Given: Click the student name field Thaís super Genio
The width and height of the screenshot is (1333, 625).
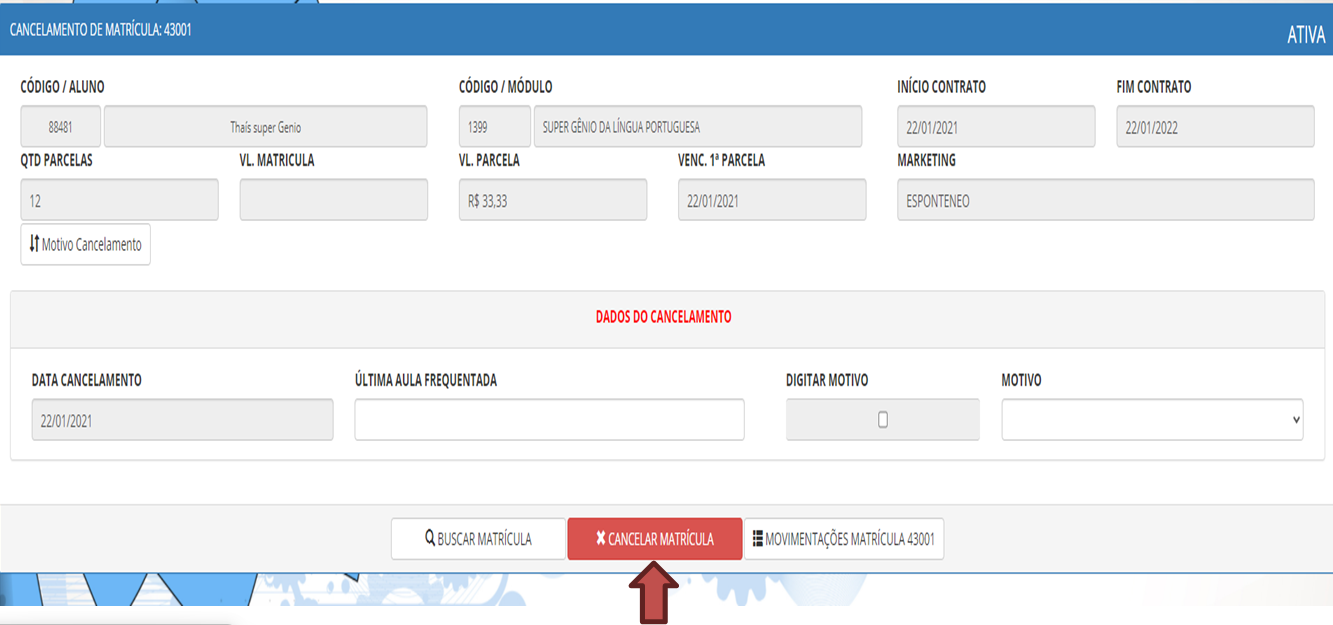Looking at the screenshot, I should (x=265, y=127).
